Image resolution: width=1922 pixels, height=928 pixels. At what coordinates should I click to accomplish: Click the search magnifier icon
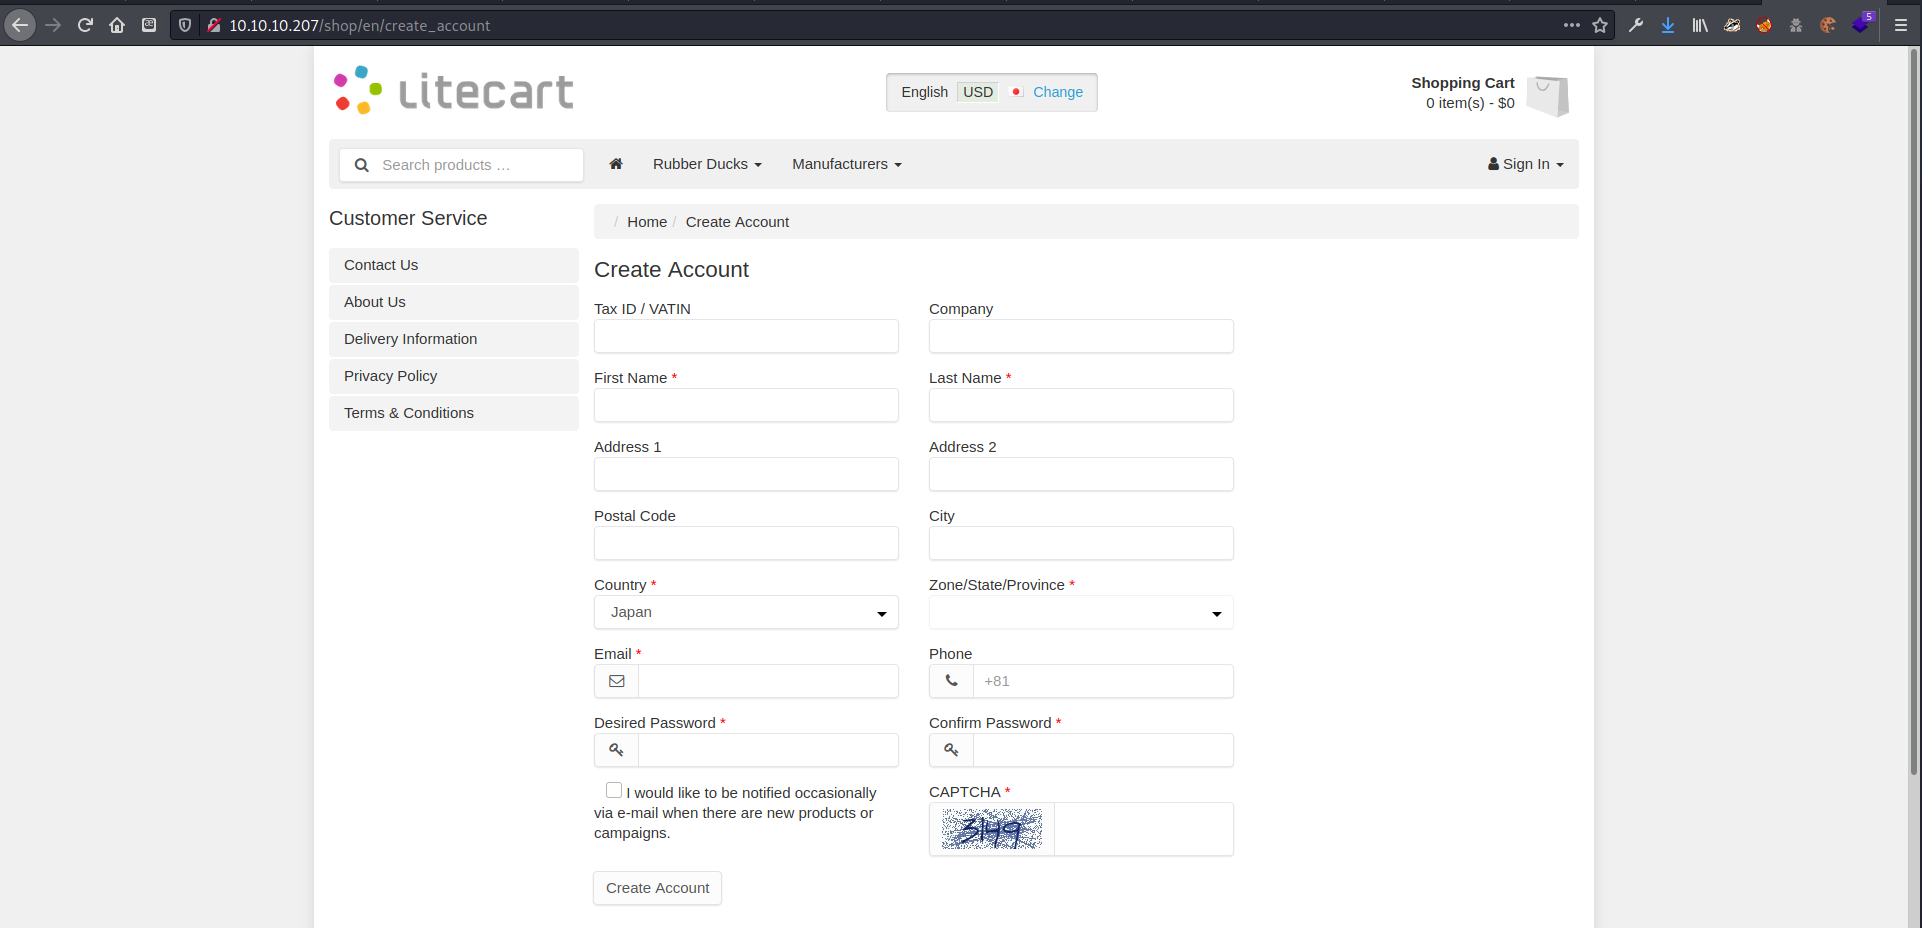click(362, 165)
